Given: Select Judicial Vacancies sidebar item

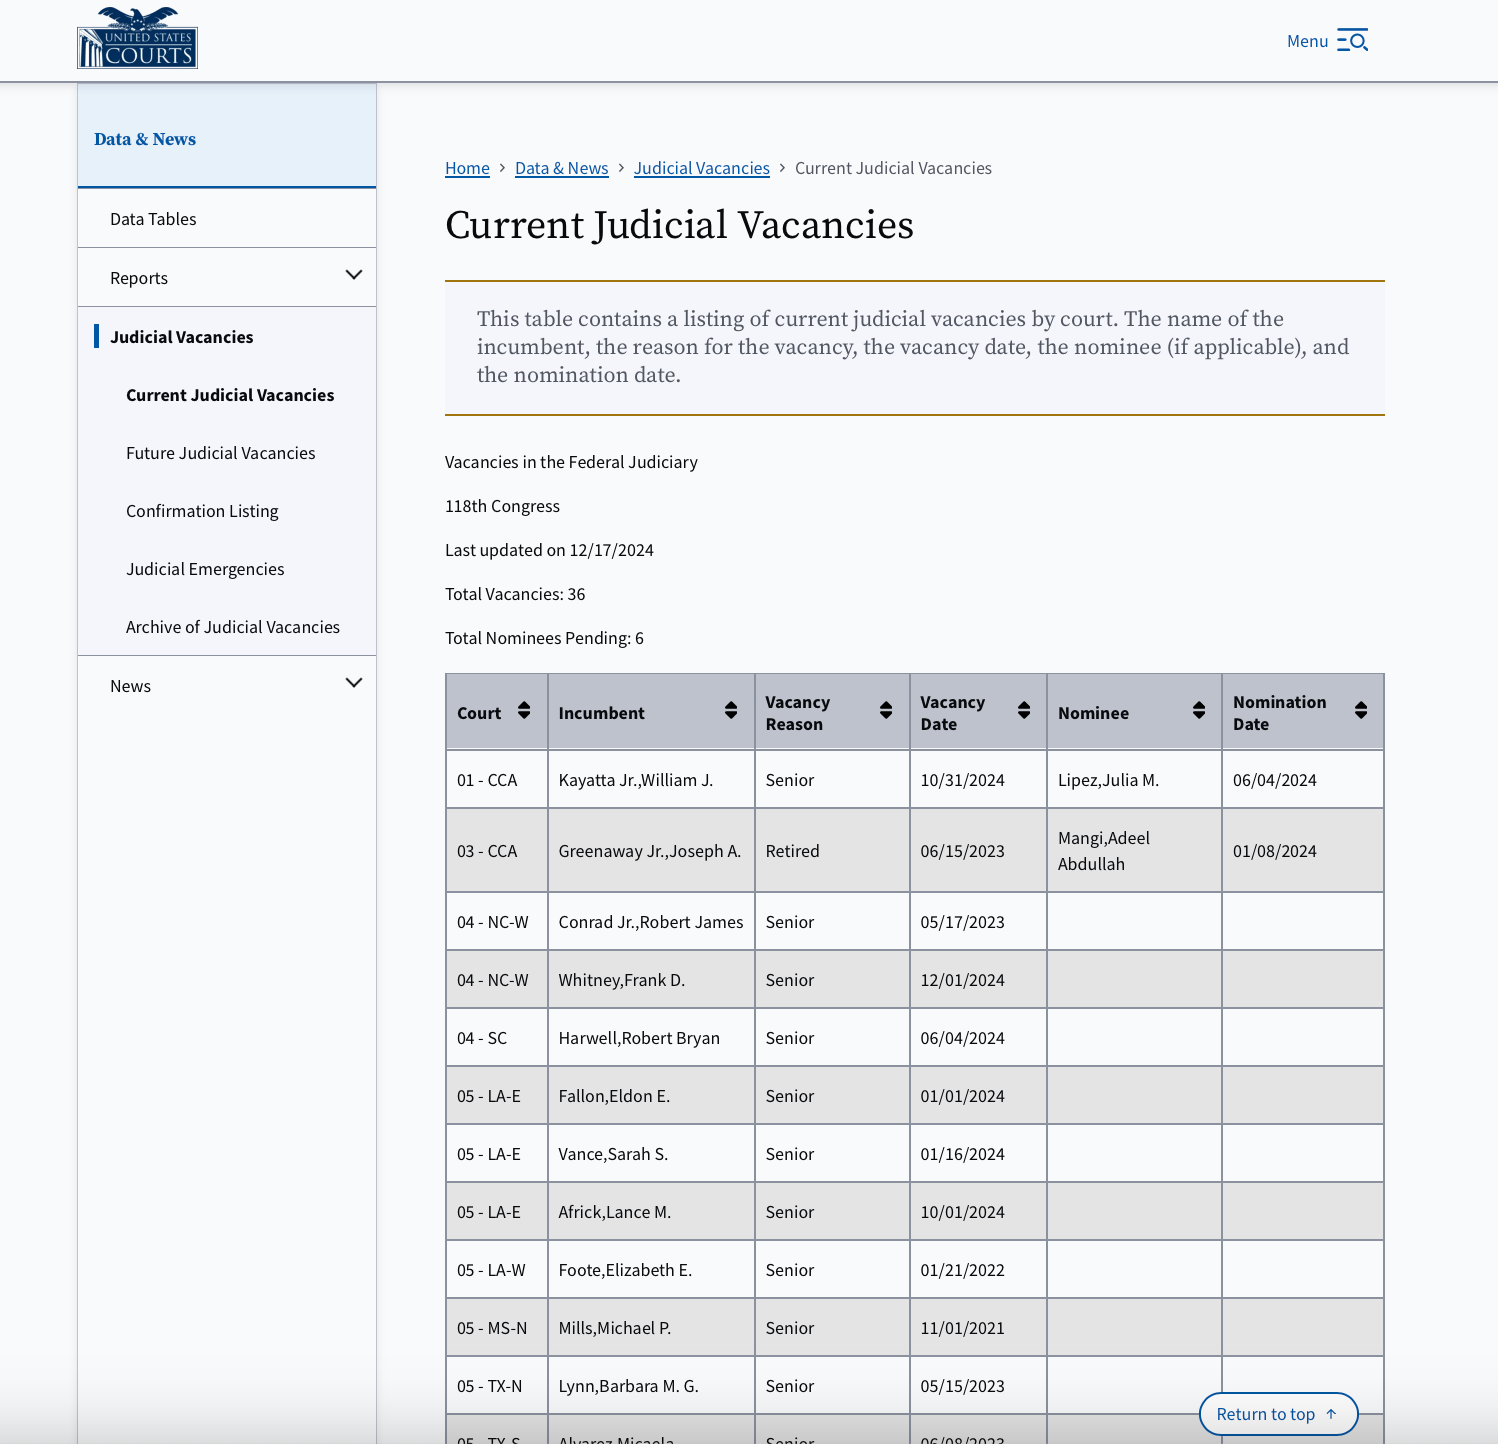Looking at the screenshot, I should (182, 337).
